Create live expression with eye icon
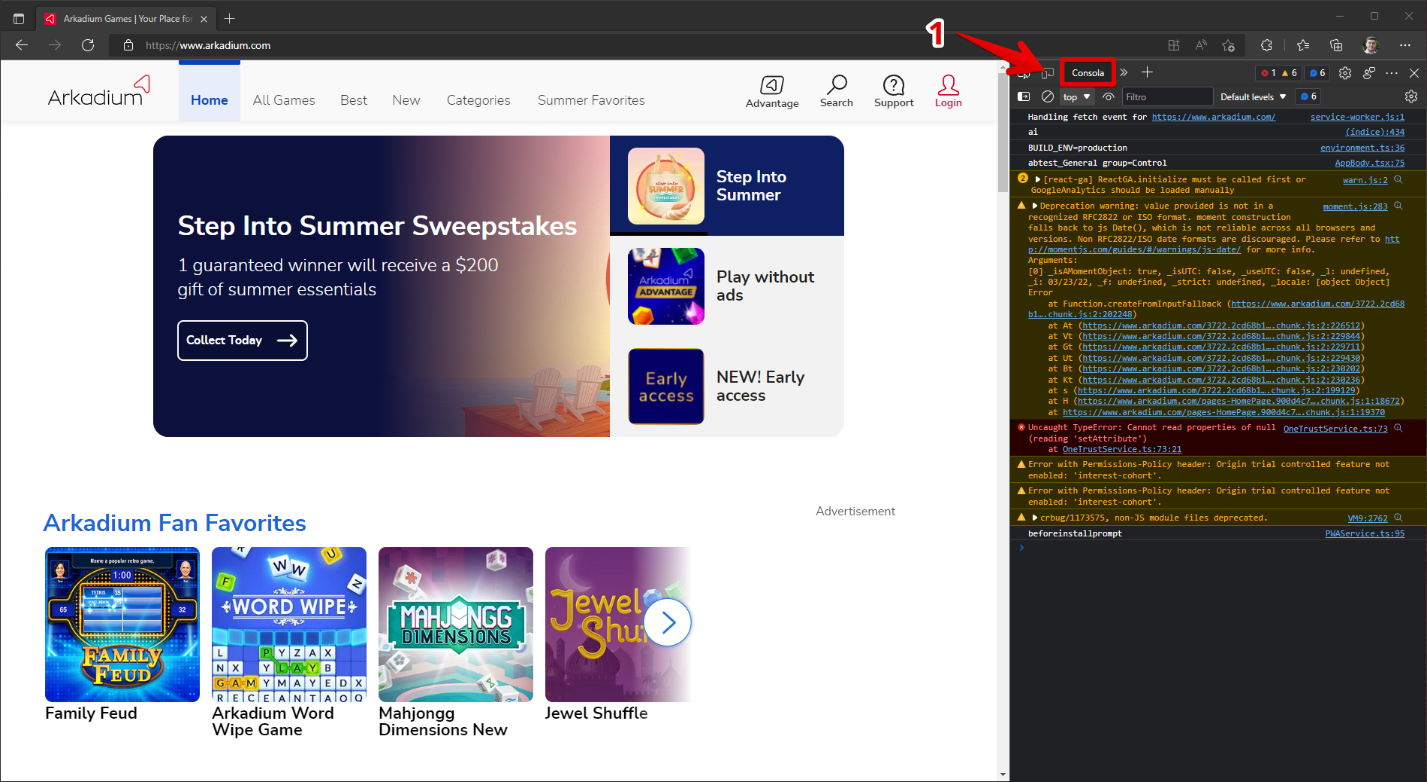 tap(1108, 97)
